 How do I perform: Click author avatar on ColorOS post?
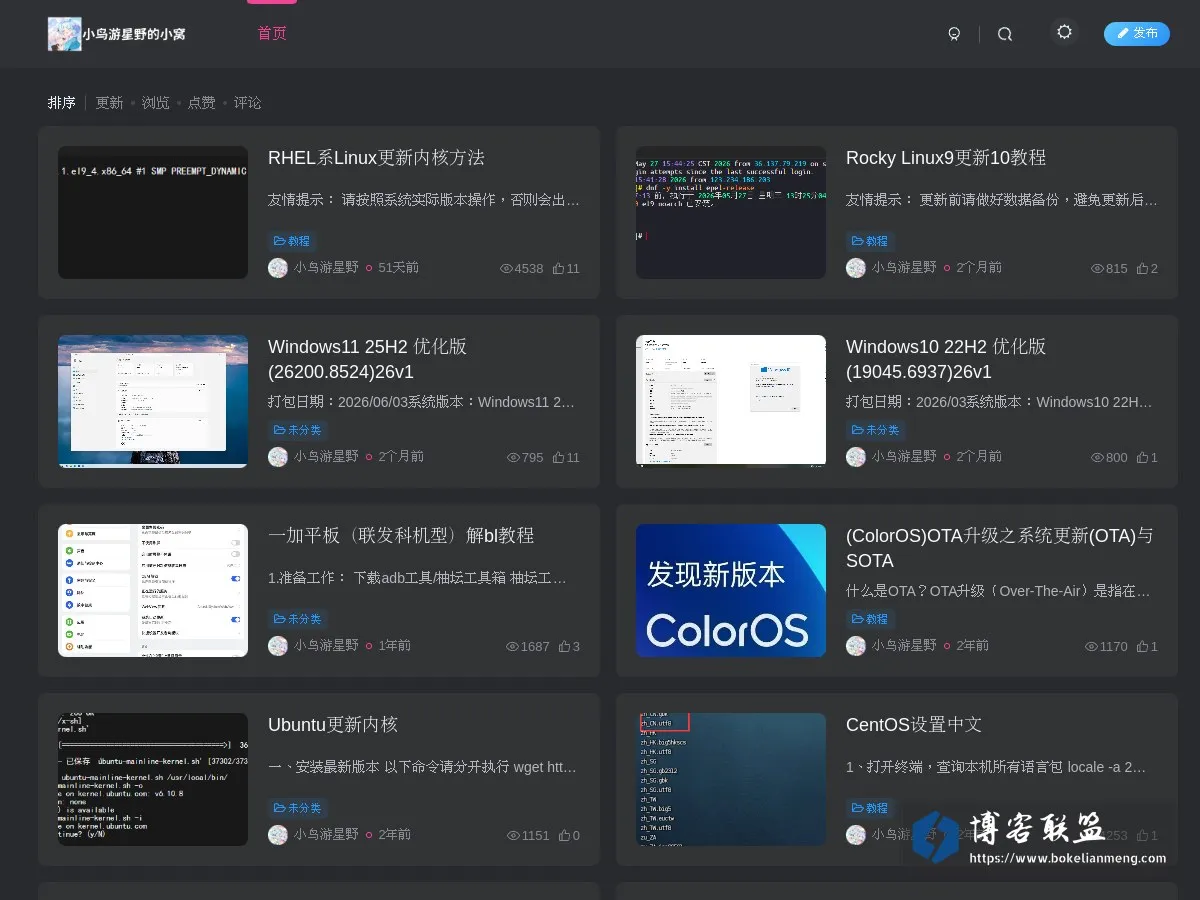(x=856, y=646)
